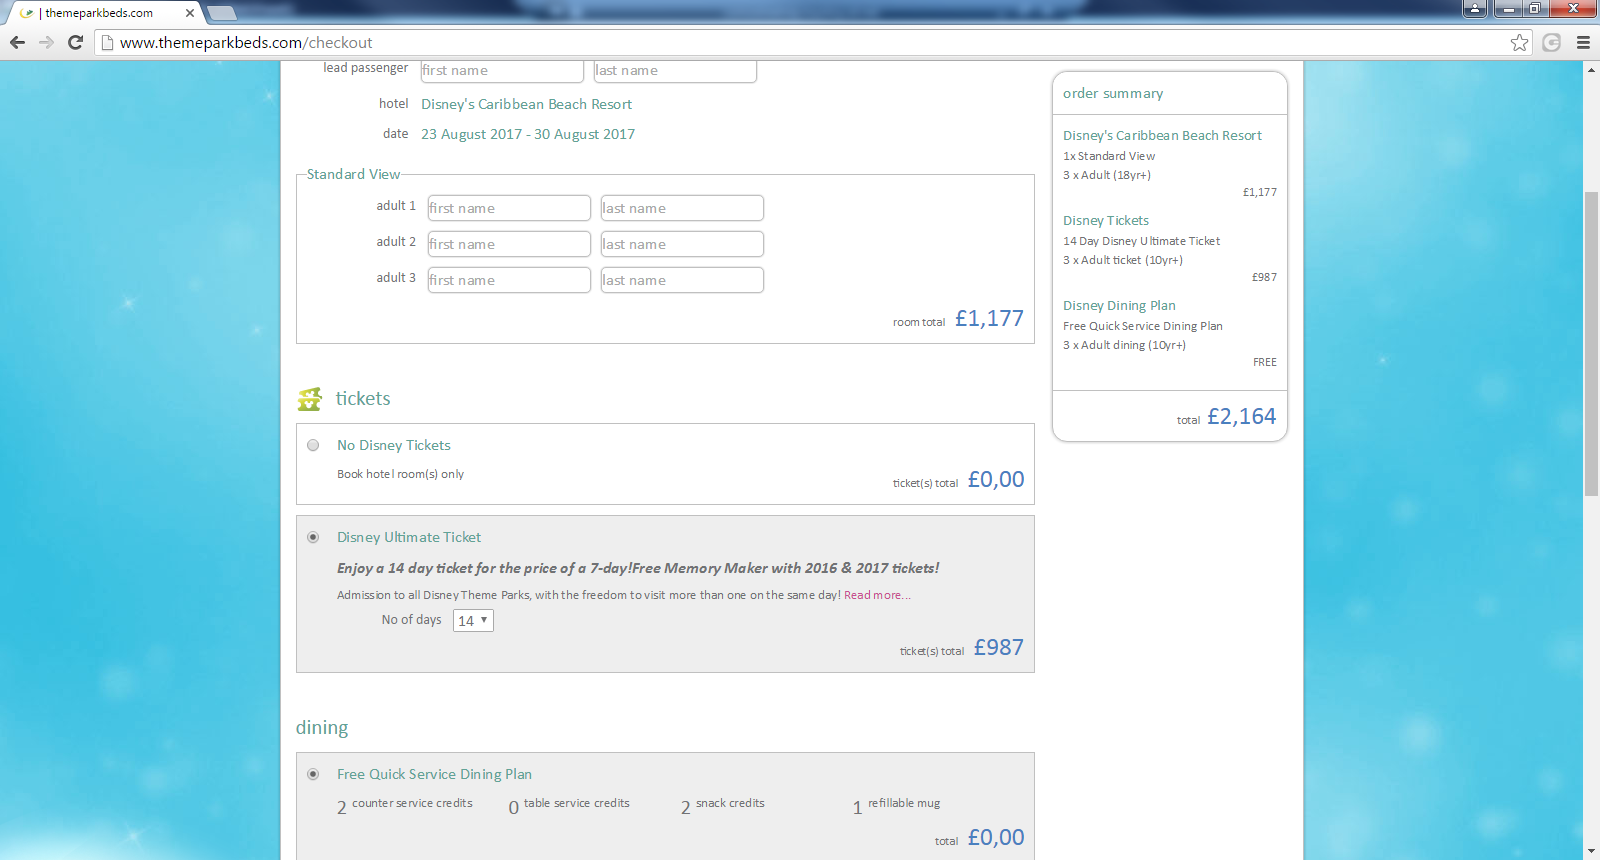Click the 1 x Standard View summary line

(1109, 156)
